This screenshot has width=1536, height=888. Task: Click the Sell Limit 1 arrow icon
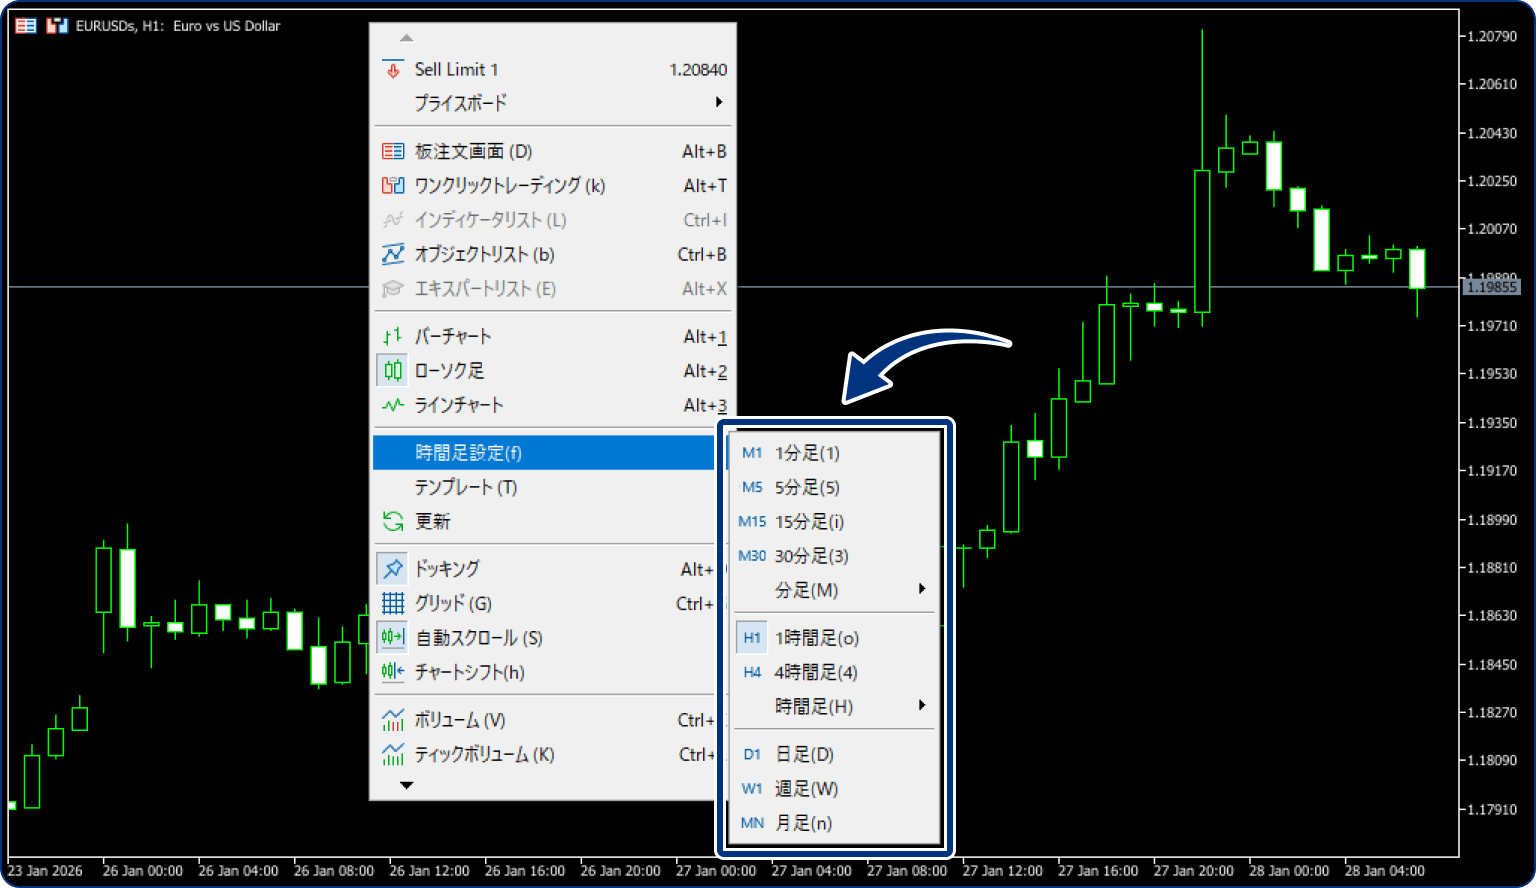point(393,70)
